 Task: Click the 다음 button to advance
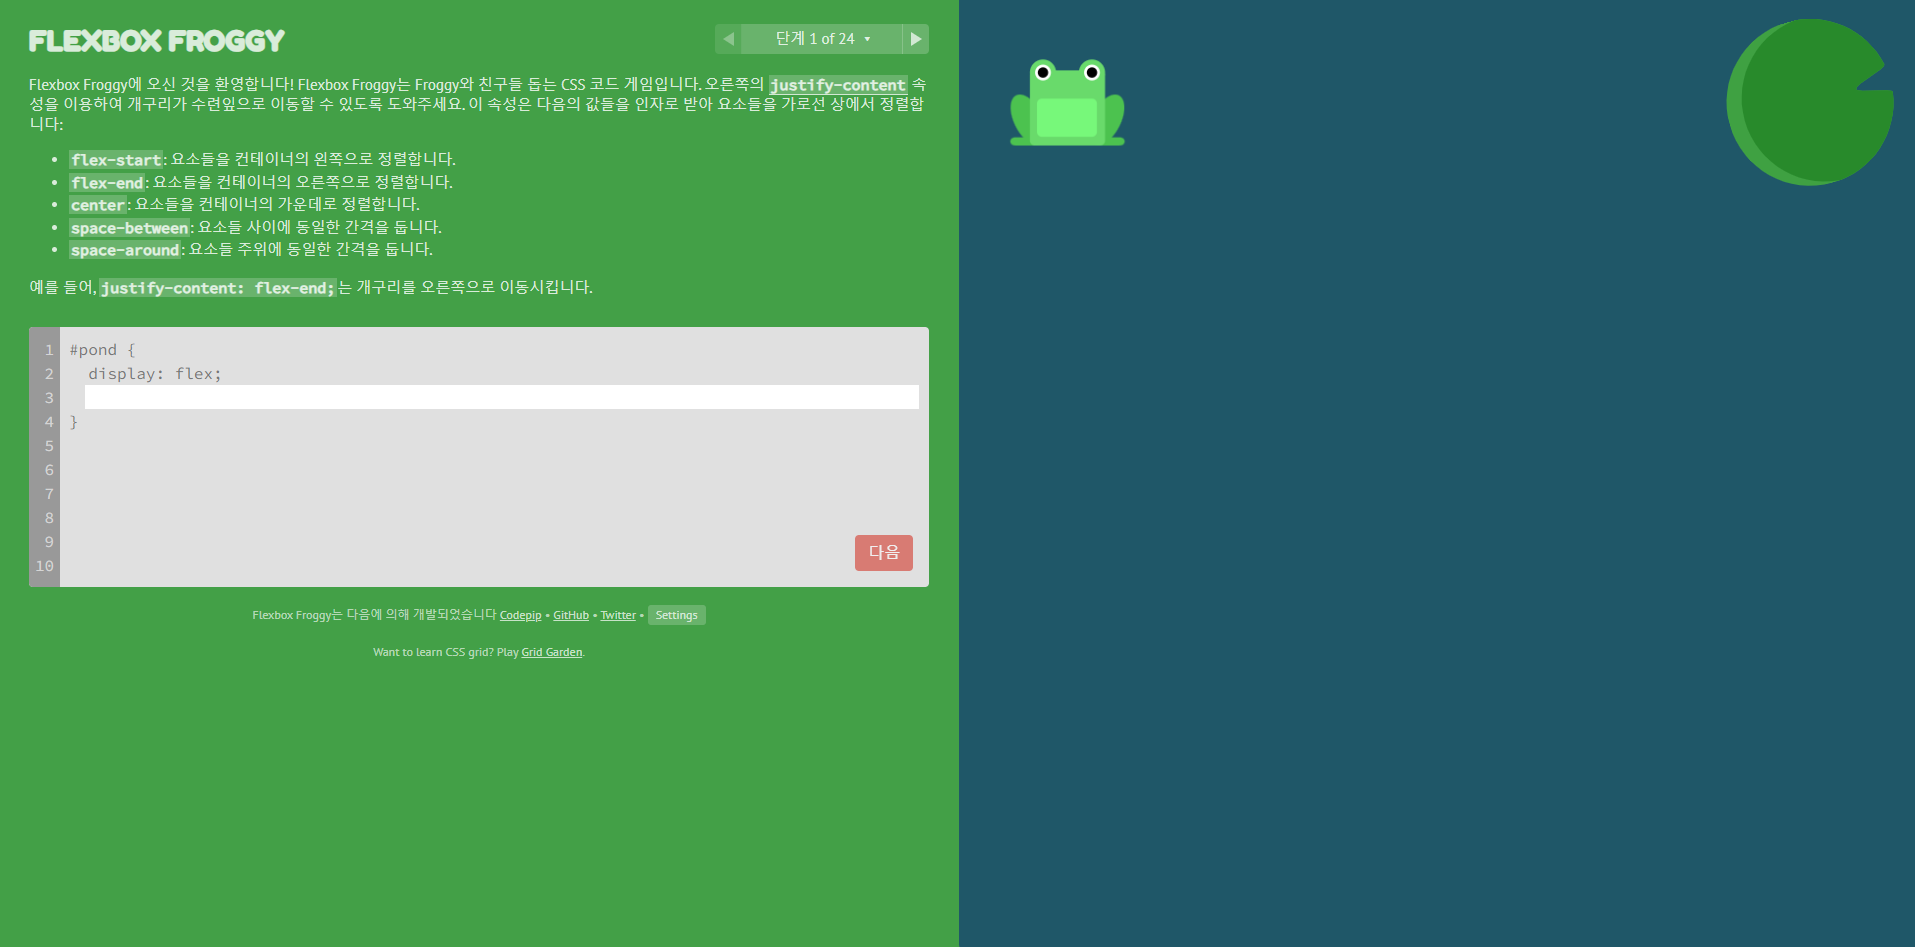pos(883,553)
